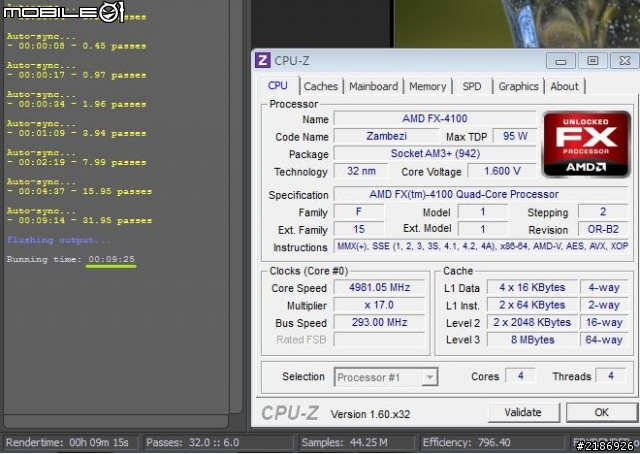
Task: Open the Graphics tab
Action: click(x=518, y=87)
